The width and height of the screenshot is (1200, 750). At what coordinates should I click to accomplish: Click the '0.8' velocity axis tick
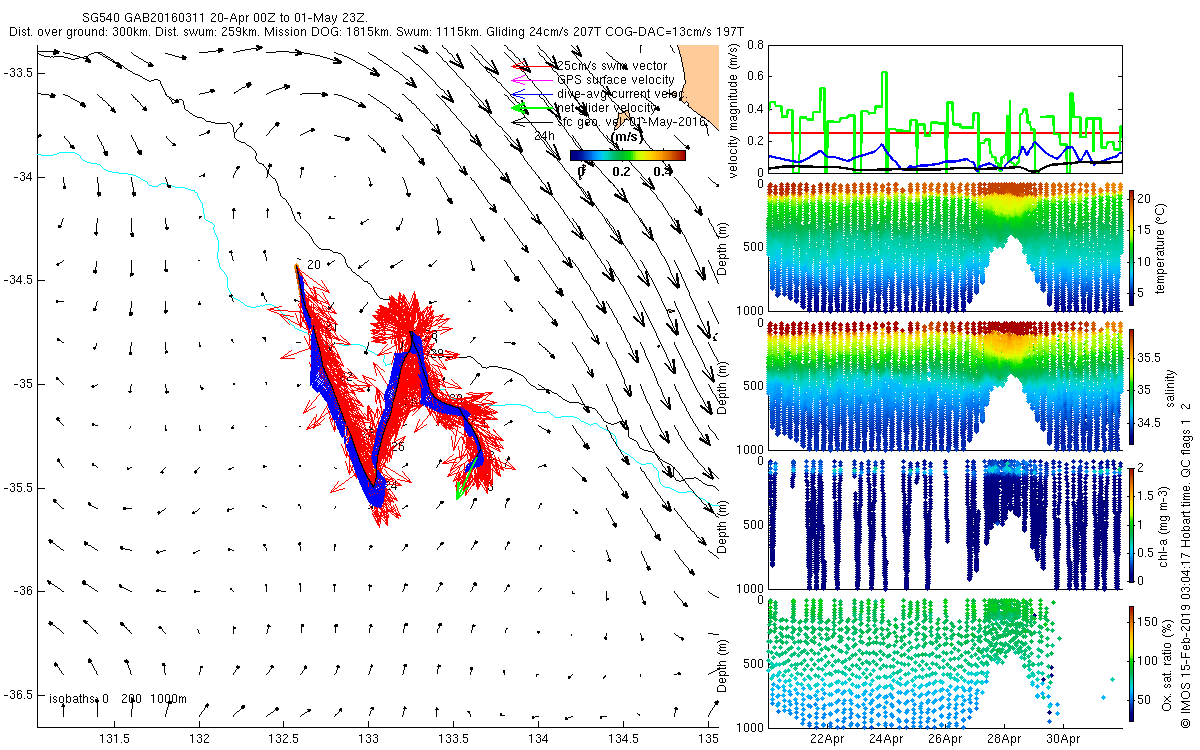[754, 46]
